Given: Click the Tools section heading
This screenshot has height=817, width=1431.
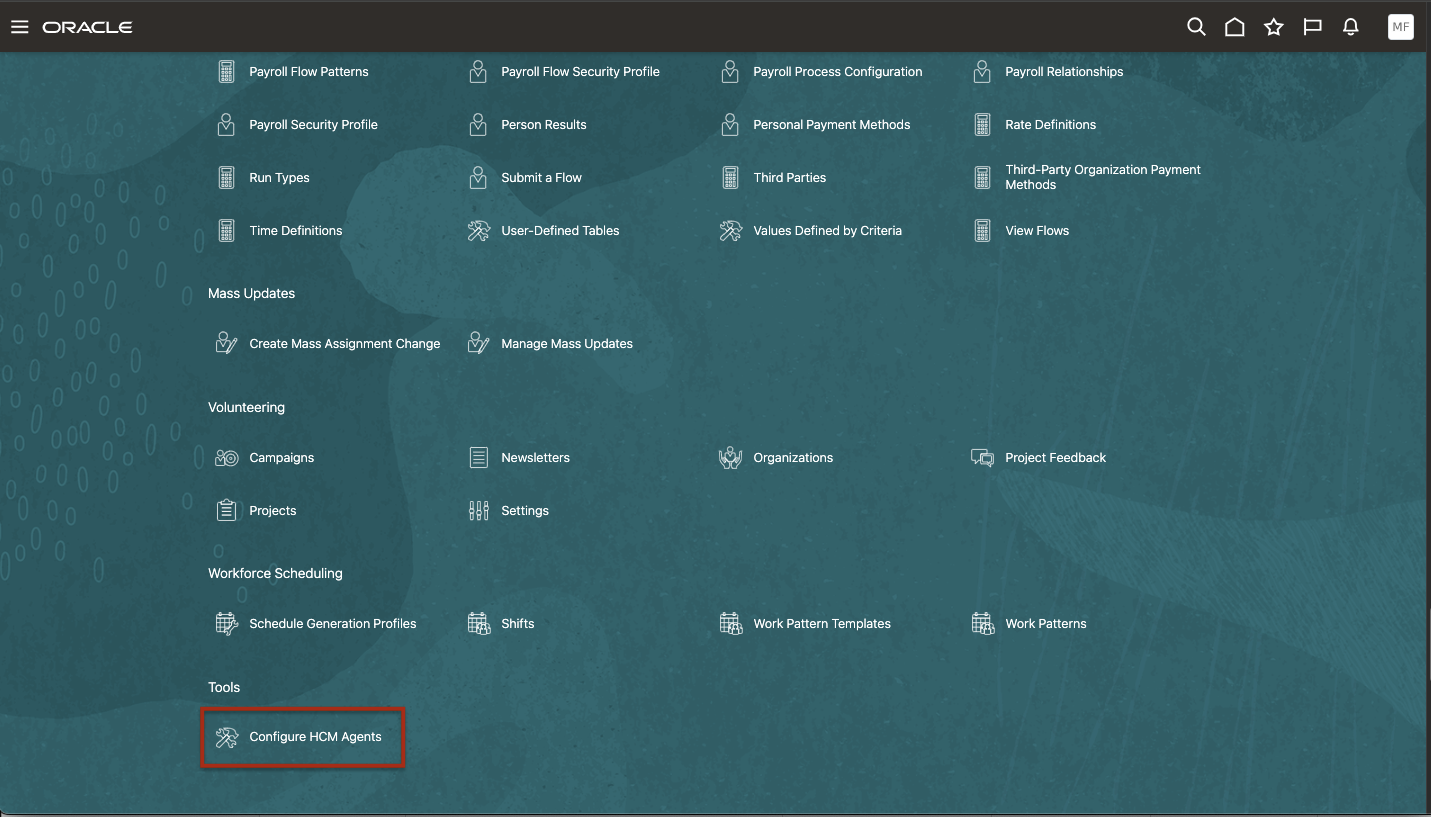Looking at the screenshot, I should 224,688.
